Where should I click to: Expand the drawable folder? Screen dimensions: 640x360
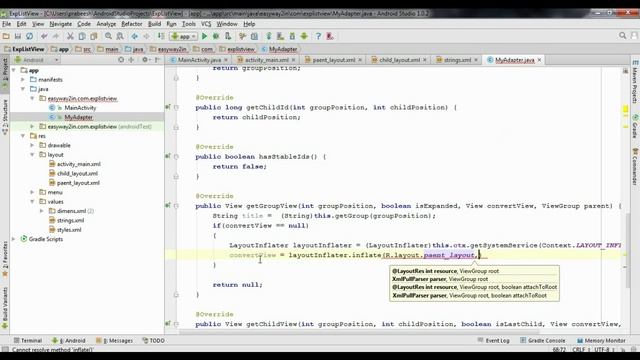(x=33, y=145)
